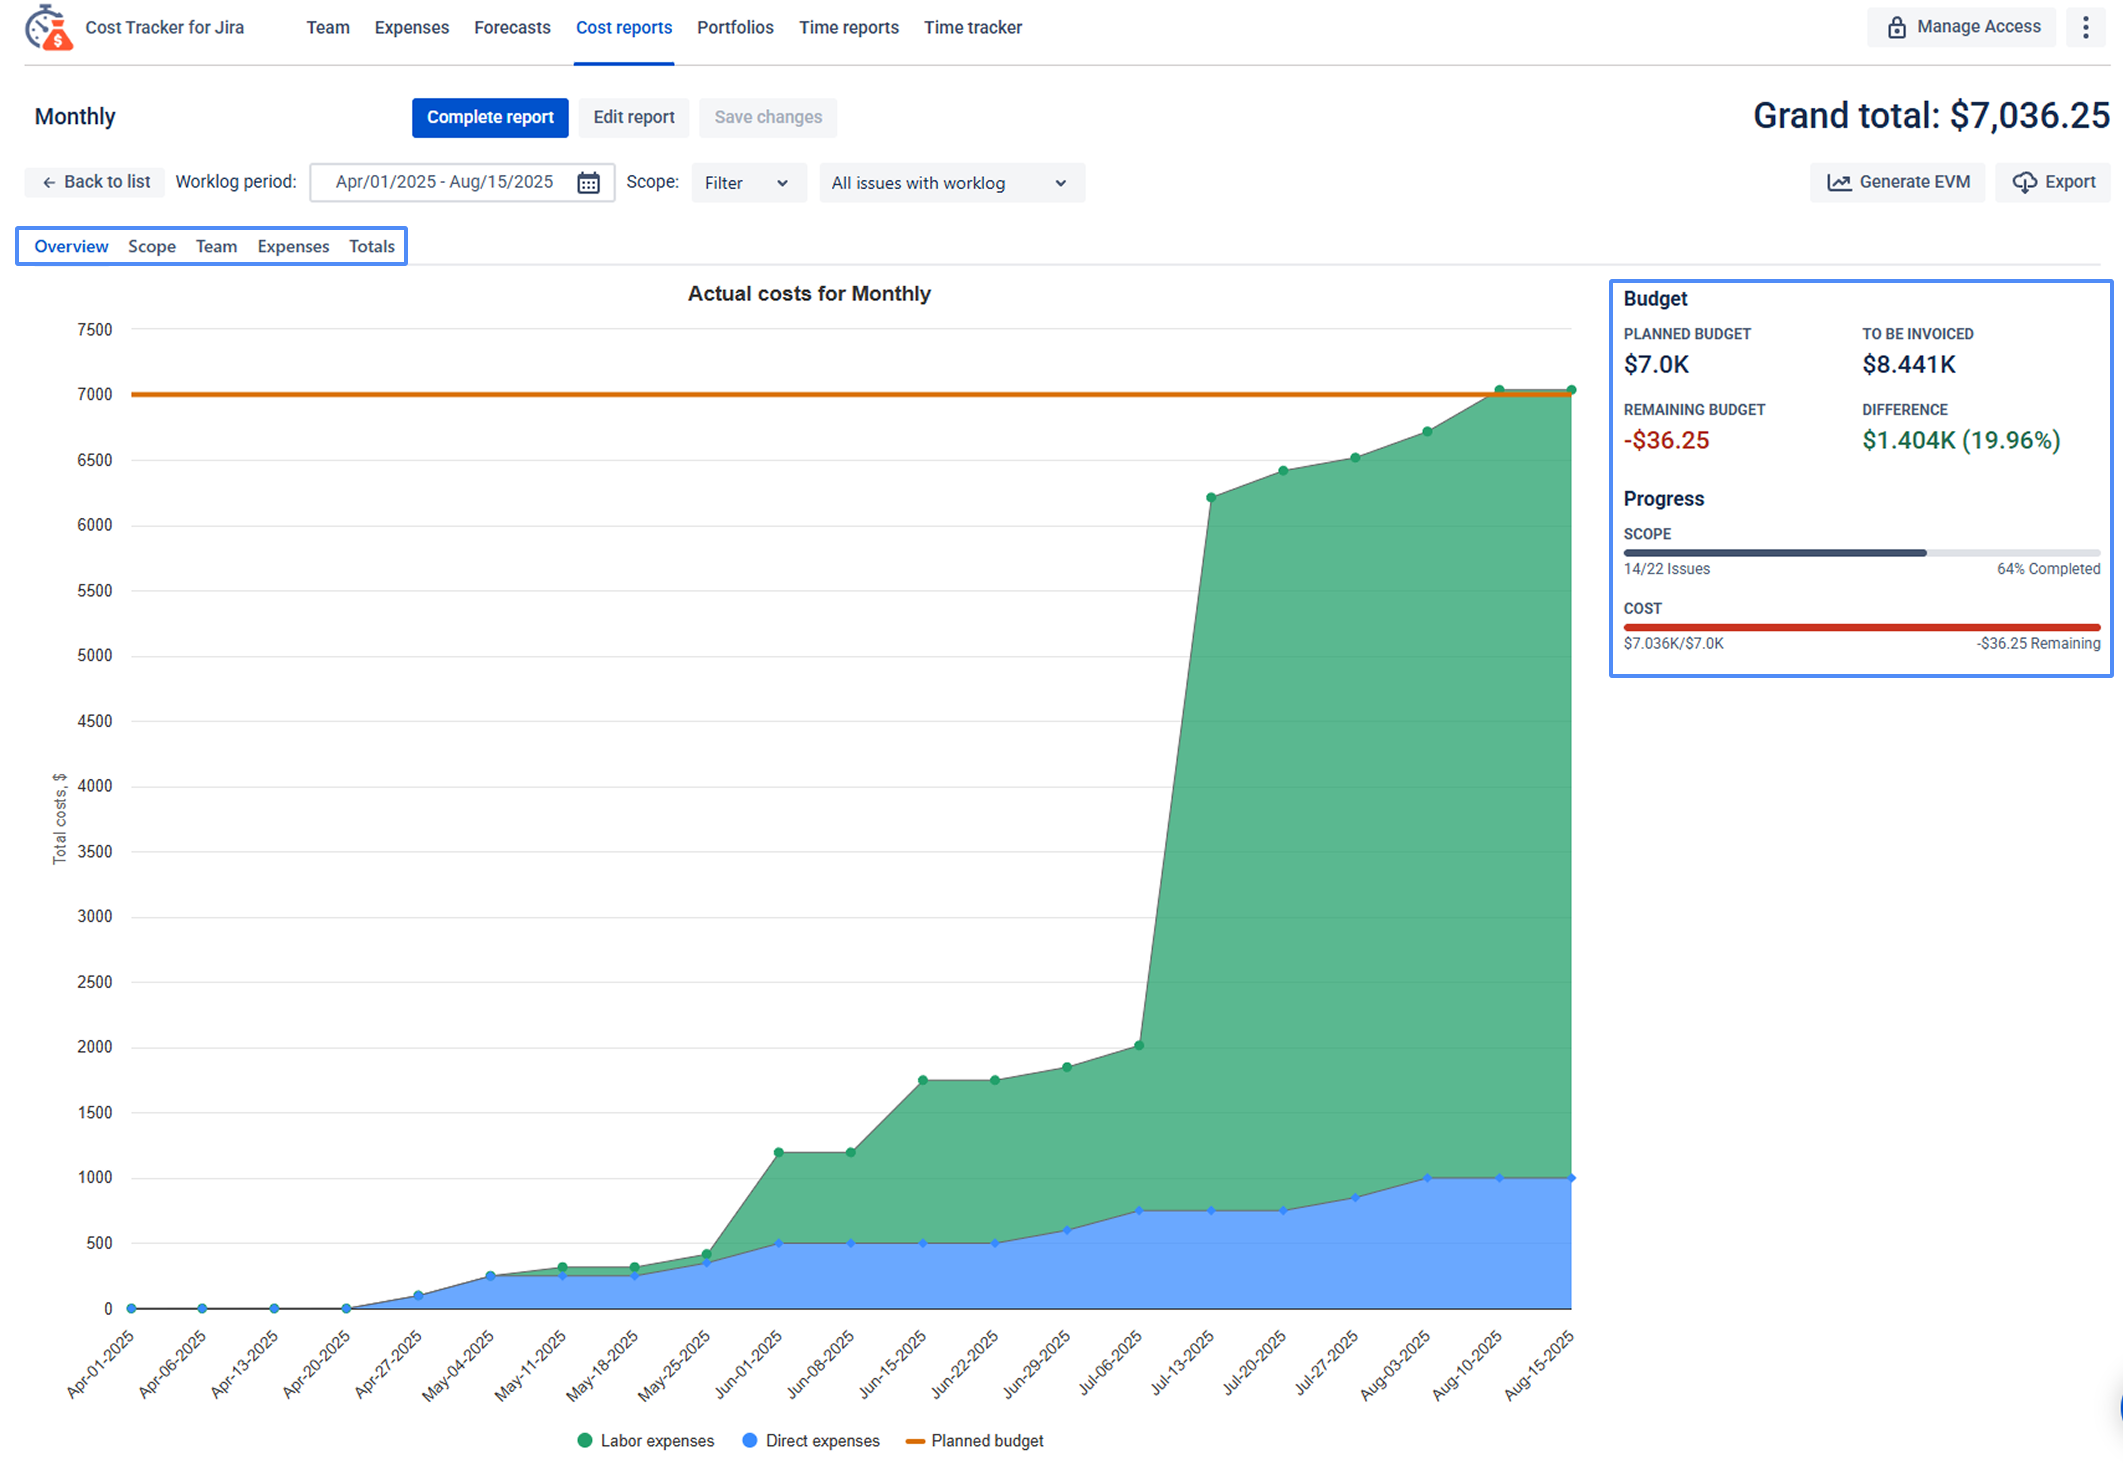Click the worklog period date range field
The width and height of the screenshot is (2123, 1475).
(x=444, y=182)
